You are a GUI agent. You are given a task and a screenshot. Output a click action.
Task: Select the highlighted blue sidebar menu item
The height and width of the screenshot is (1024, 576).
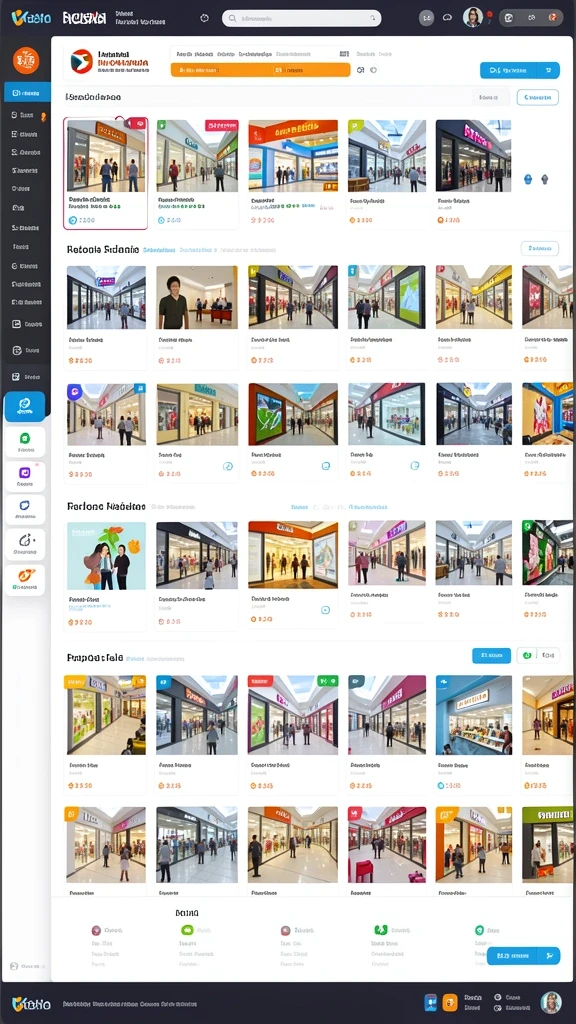27,92
